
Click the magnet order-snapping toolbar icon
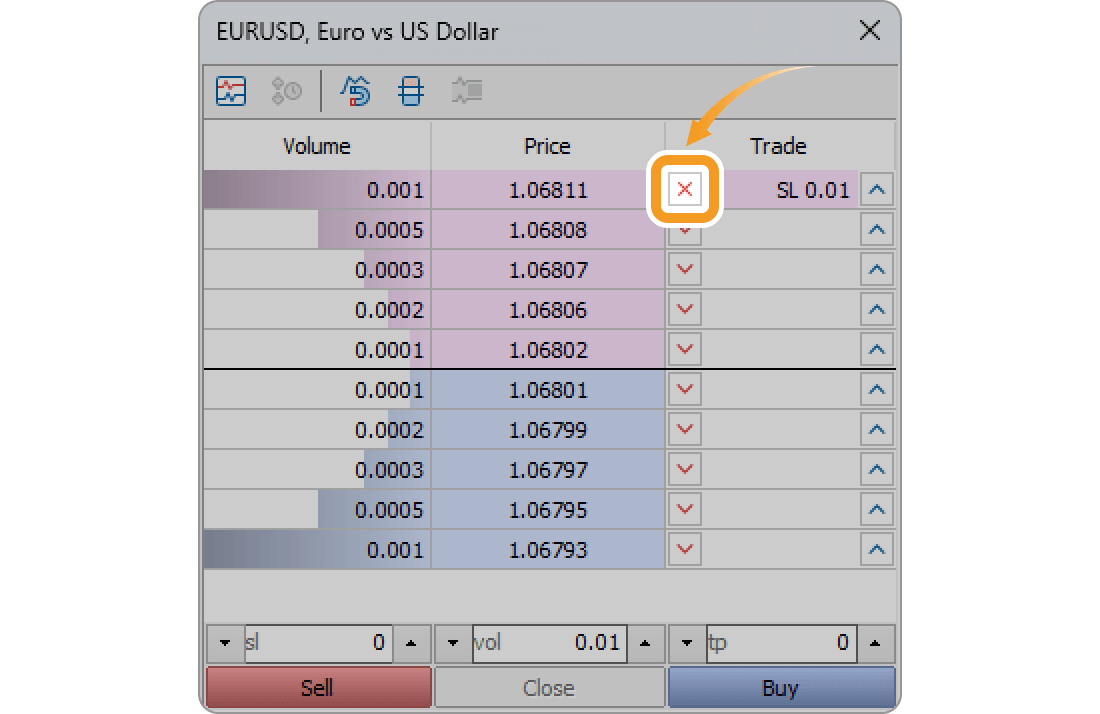pyautogui.click(x=356, y=90)
